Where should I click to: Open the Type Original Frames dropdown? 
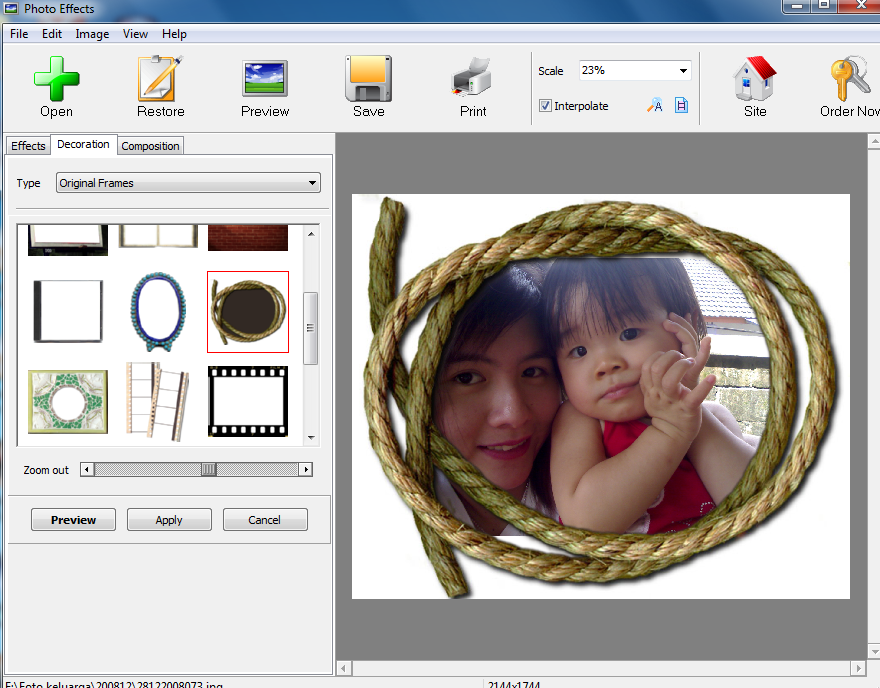(x=188, y=183)
